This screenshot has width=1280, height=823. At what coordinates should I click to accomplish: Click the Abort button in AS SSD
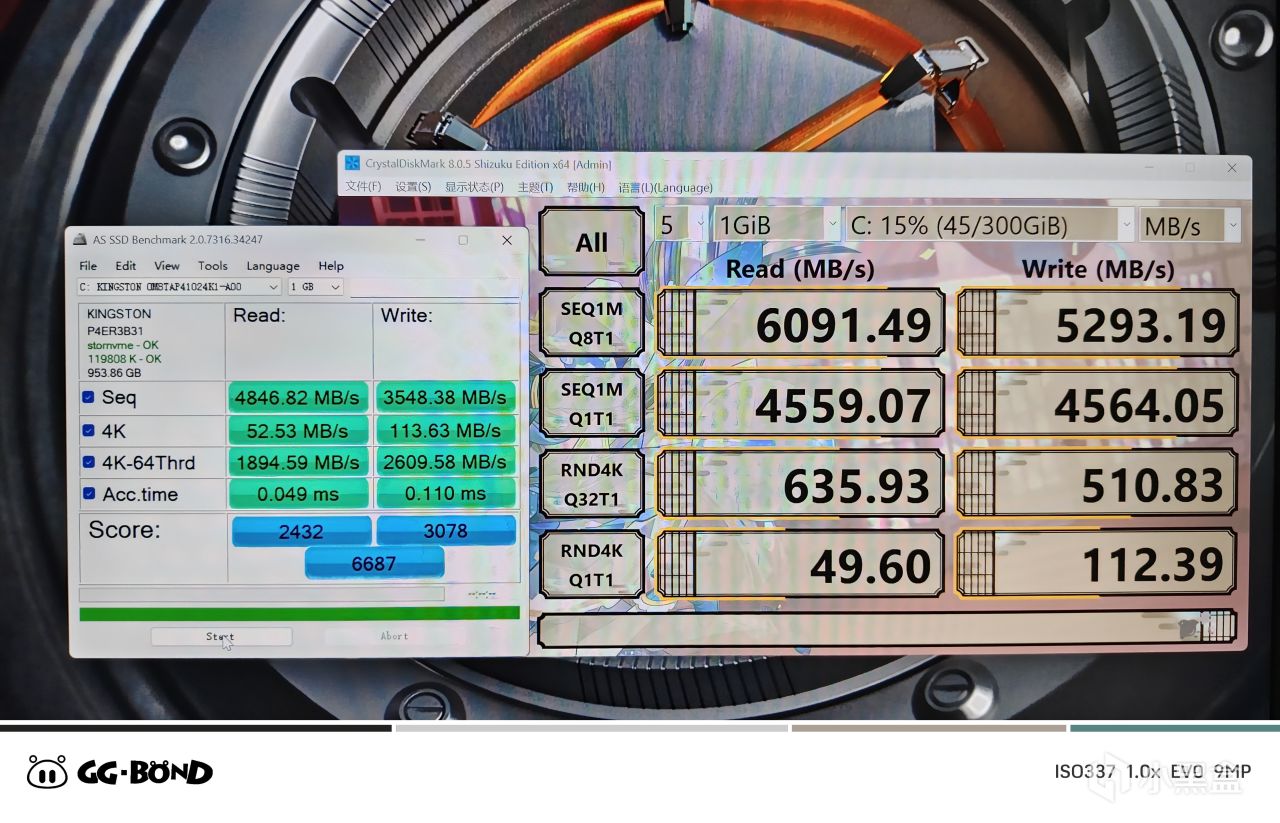[x=394, y=636]
